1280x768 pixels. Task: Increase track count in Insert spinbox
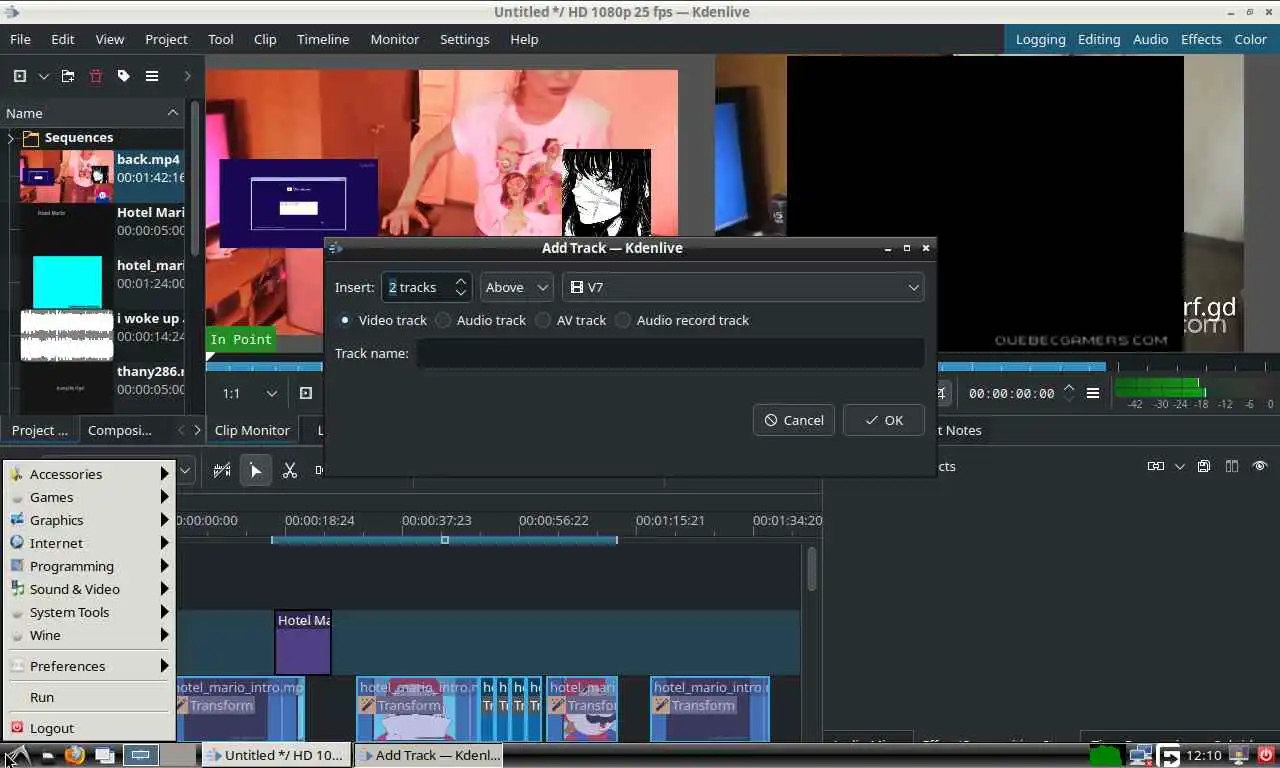point(461,281)
